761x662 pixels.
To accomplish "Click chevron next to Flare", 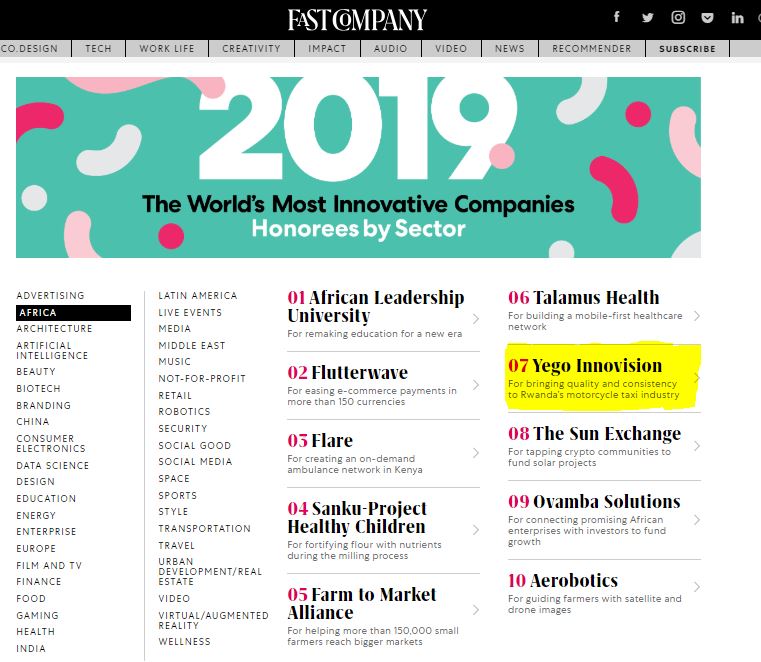I will click(x=476, y=453).
